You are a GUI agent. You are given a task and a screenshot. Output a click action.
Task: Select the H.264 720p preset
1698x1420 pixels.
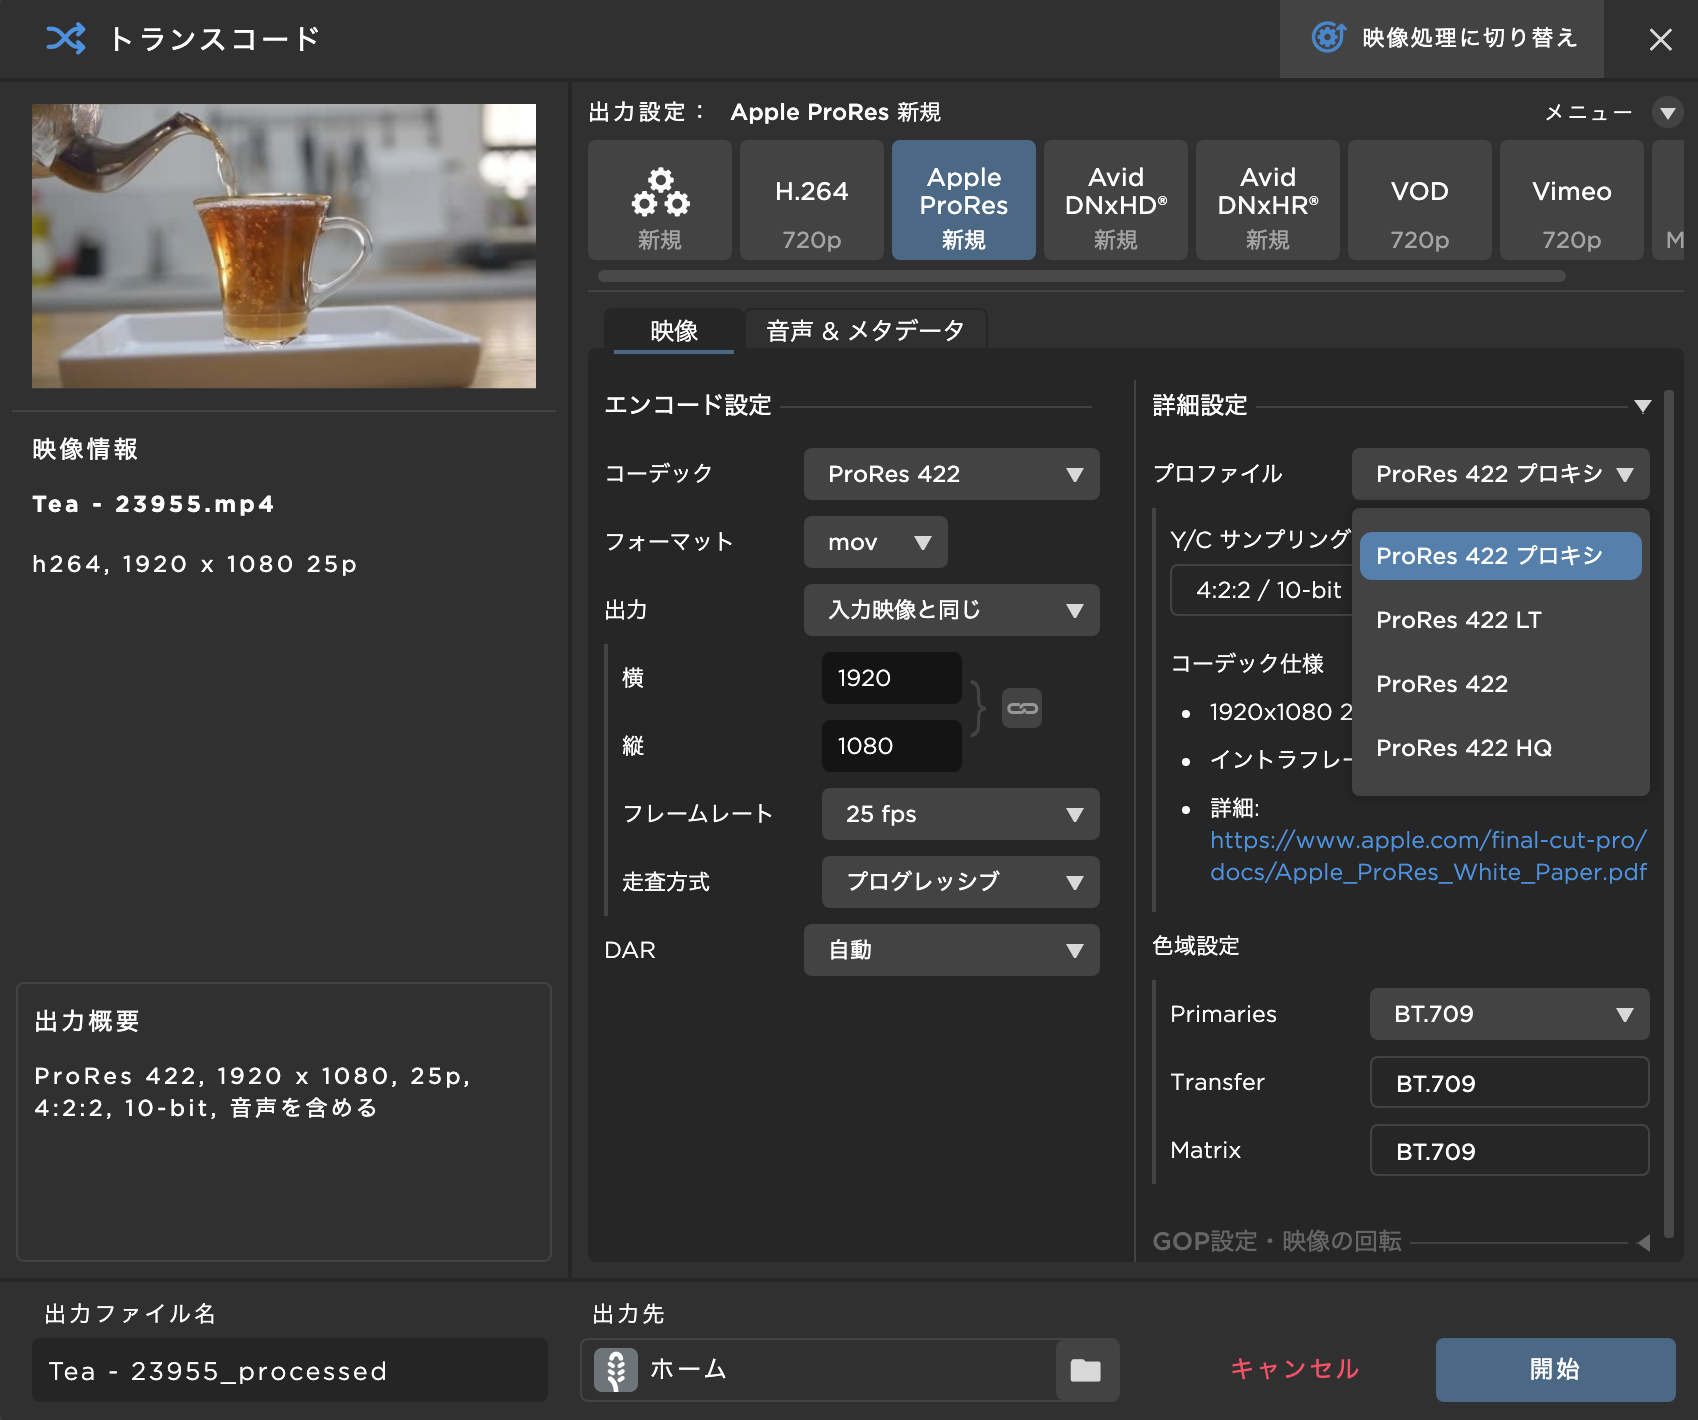(812, 200)
